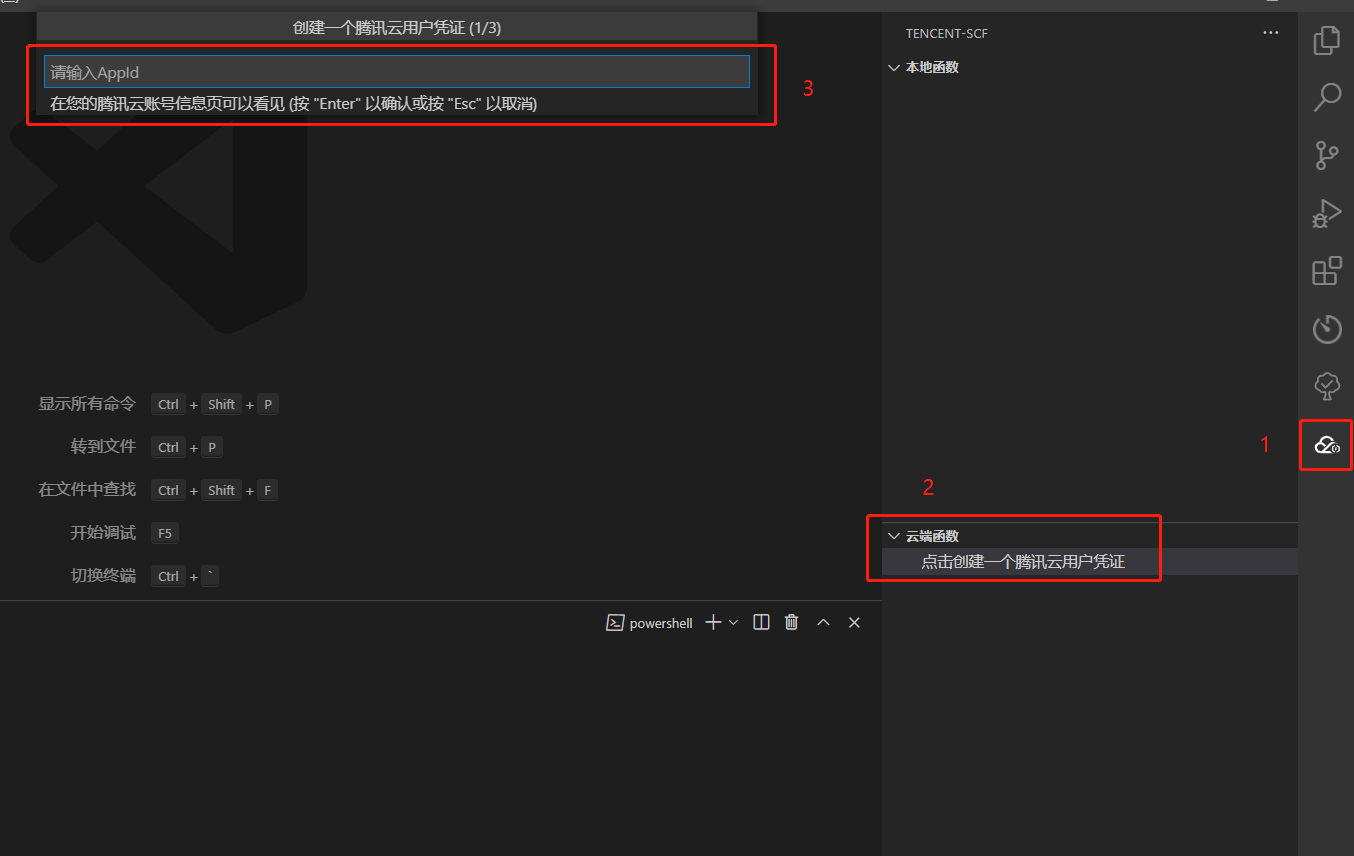Collapse the 云端函数 section
Screen dimensions: 1354x856
point(894,536)
